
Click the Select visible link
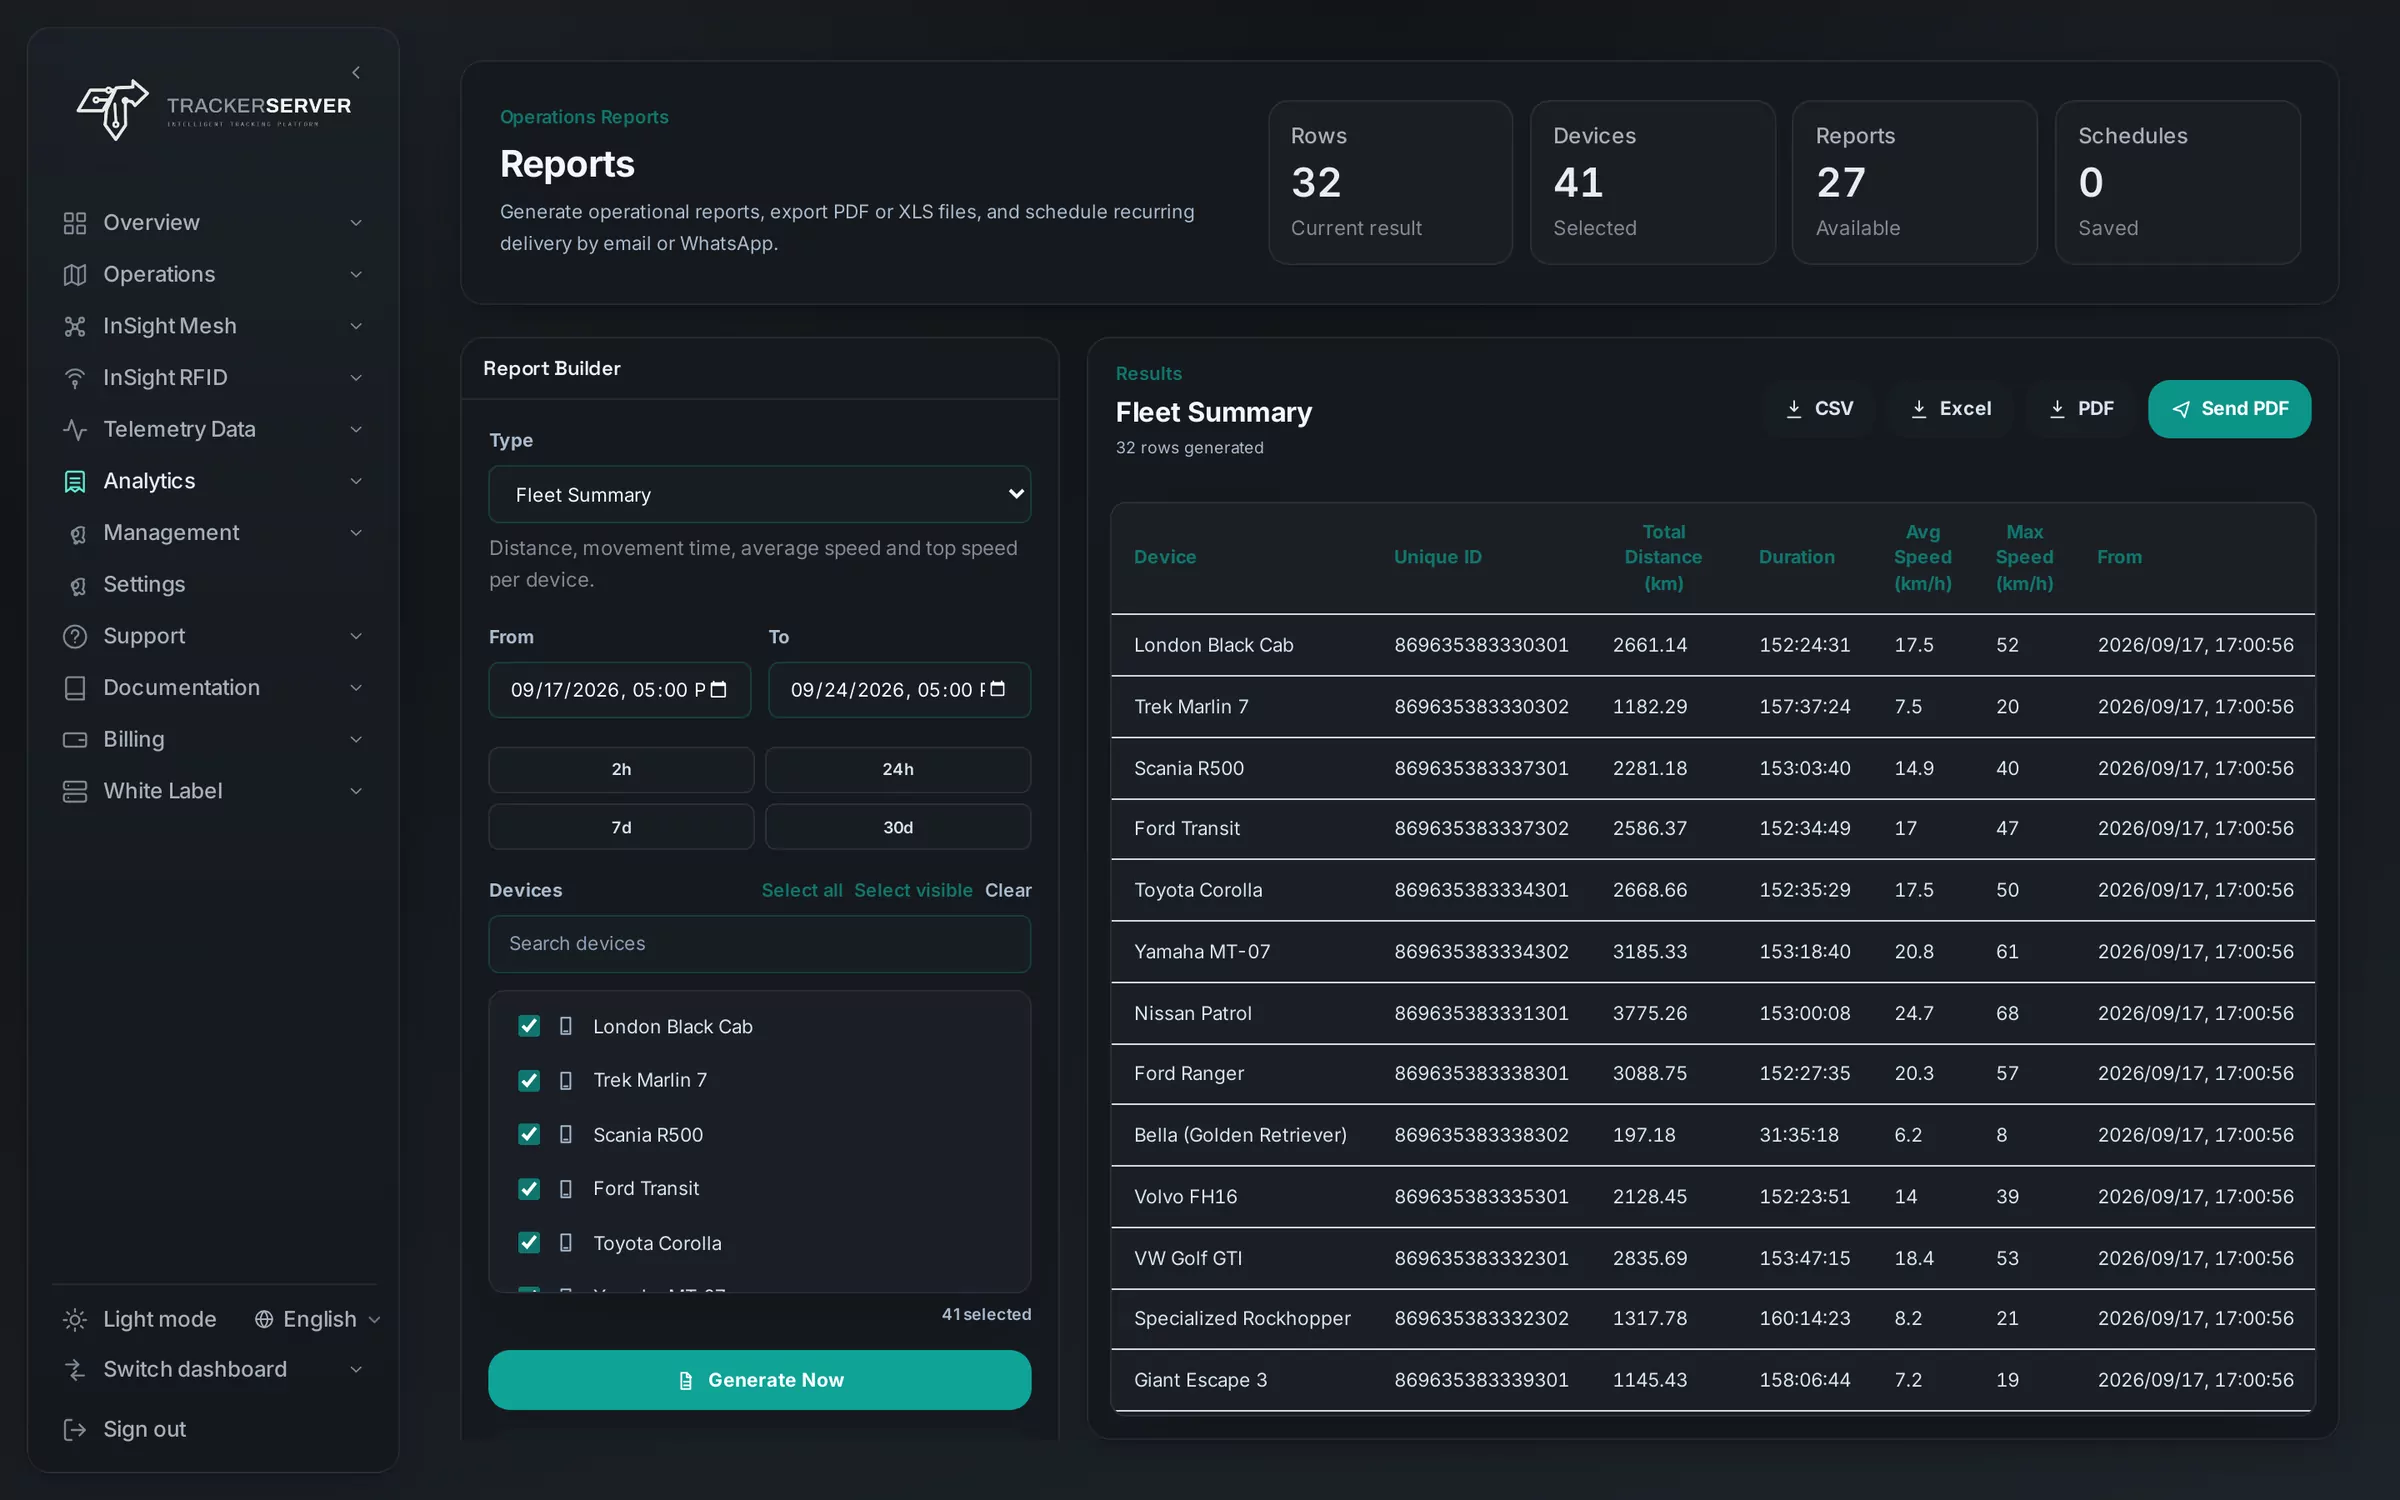(913, 890)
